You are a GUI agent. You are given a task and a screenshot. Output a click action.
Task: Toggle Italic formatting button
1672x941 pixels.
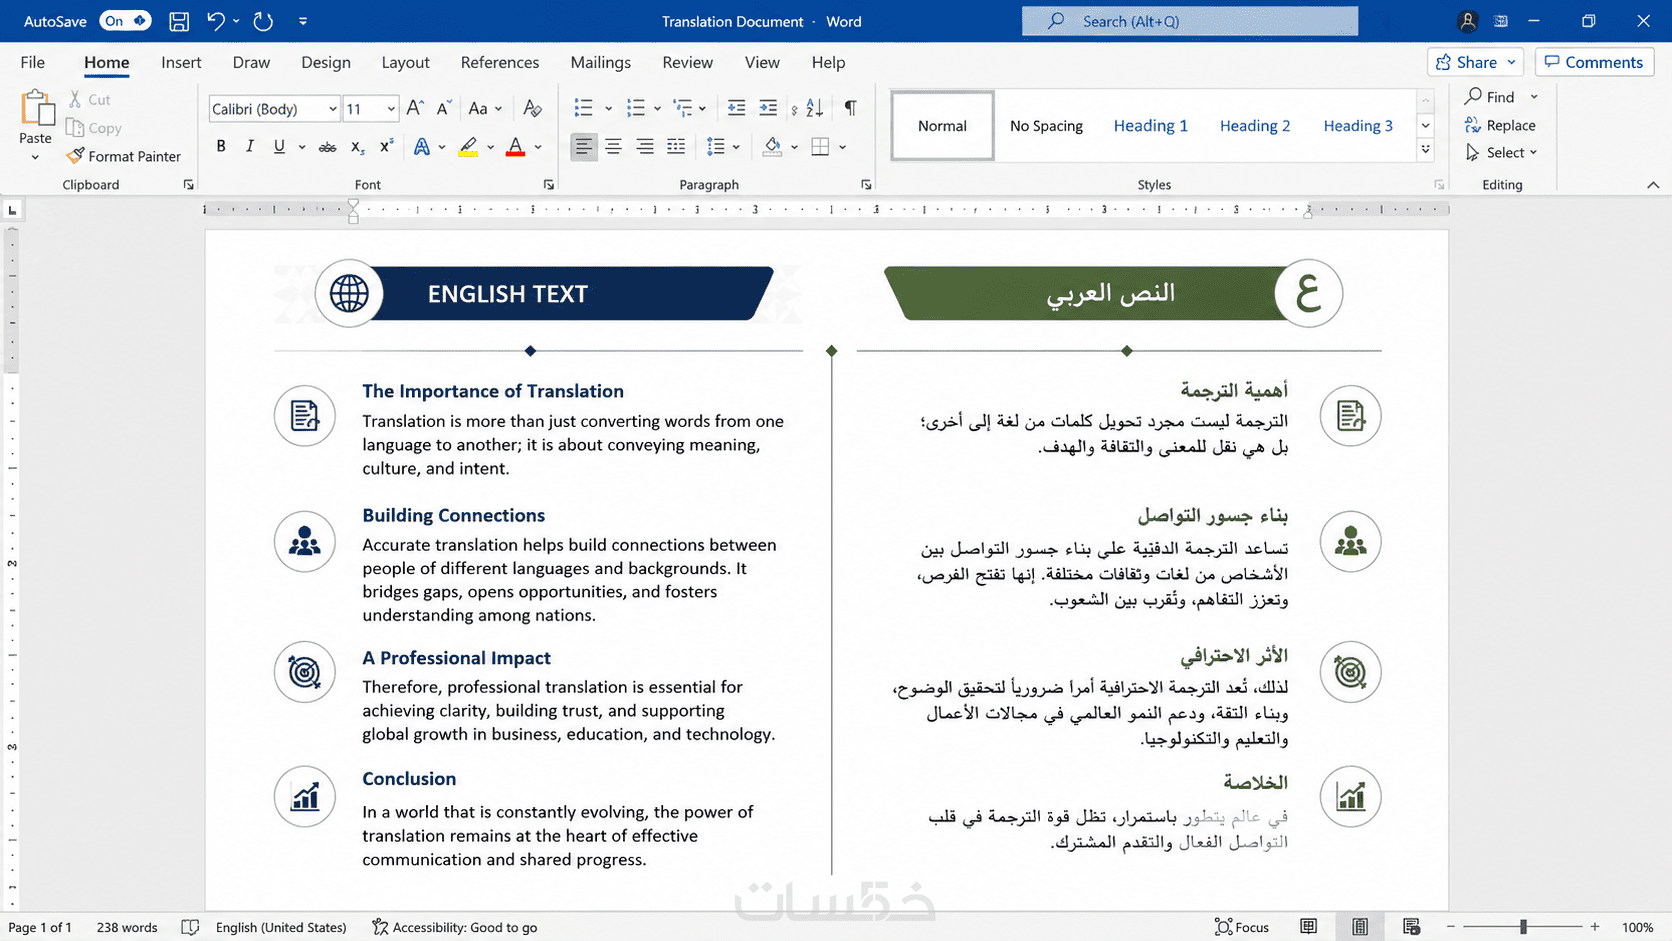click(x=250, y=147)
